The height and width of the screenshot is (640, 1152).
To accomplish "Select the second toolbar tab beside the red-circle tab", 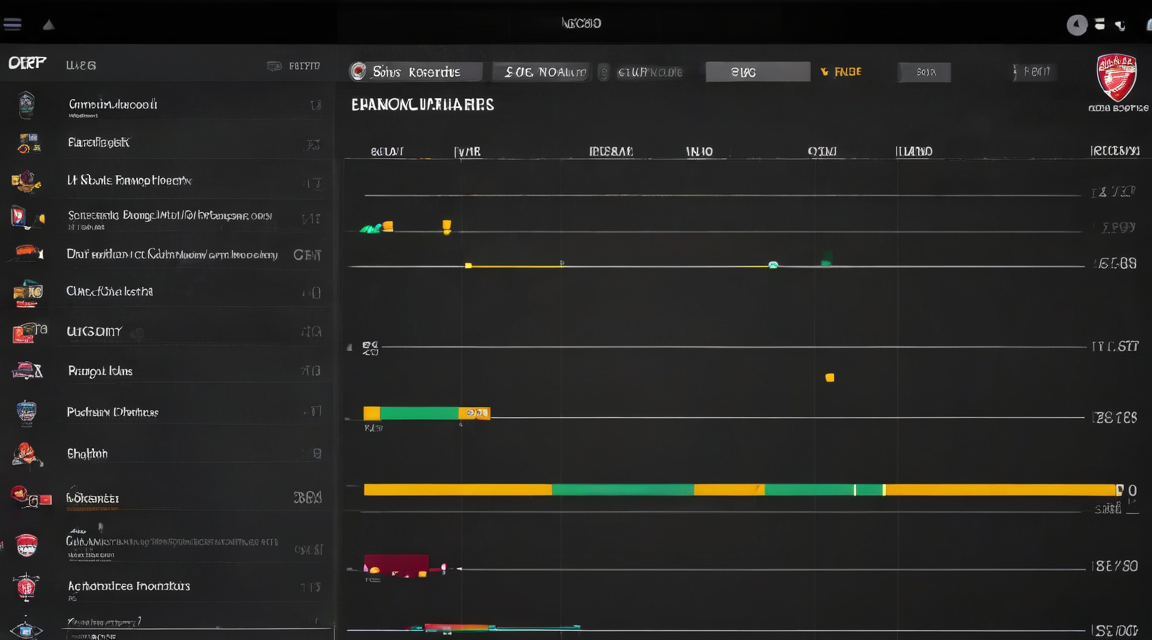I will tap(541, 72).
